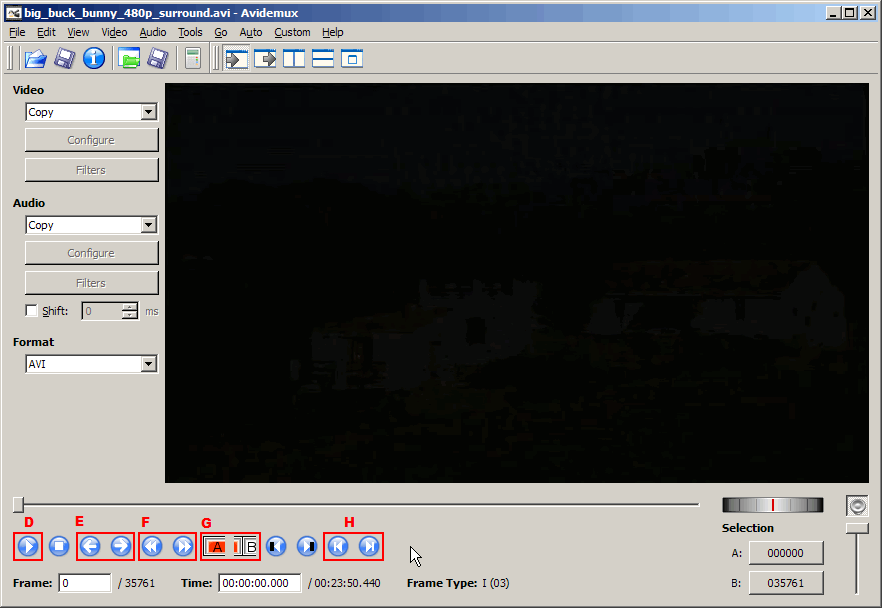Open the Go menu

[220, 32]
